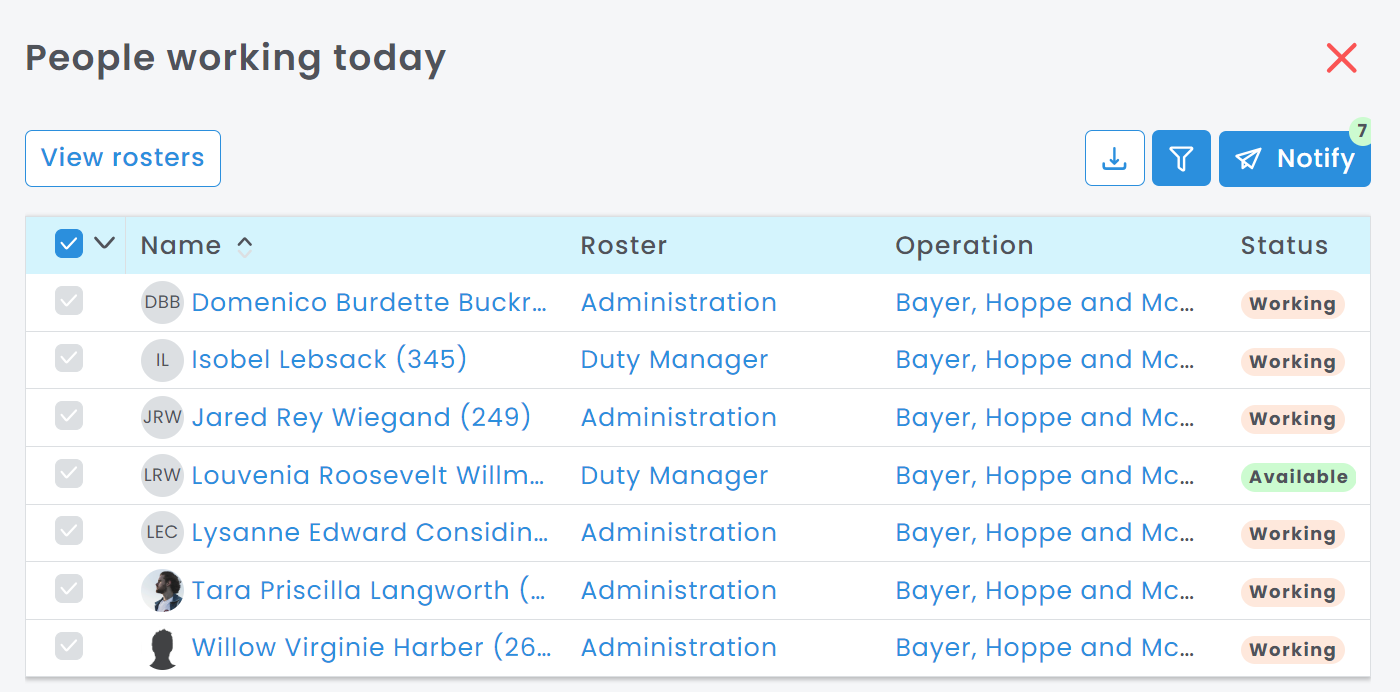1400x692 pixels.
Task: Click the Notify button
Action: pos(1294,159)
